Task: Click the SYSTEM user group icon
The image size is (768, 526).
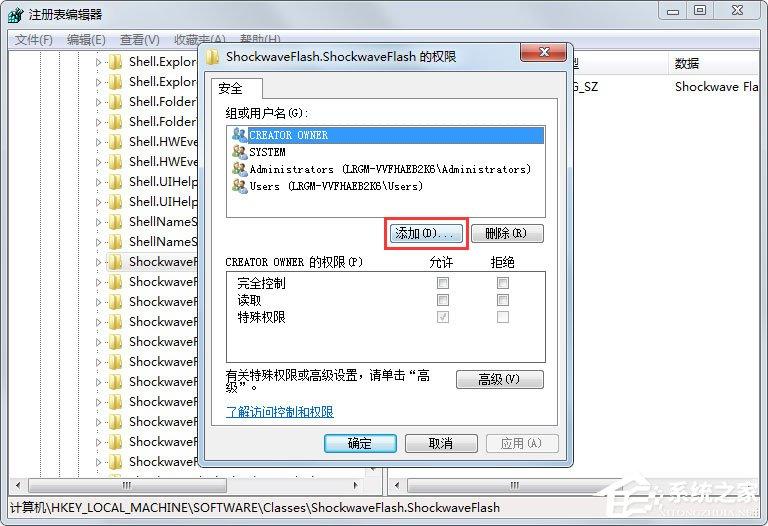Action: 240,151
